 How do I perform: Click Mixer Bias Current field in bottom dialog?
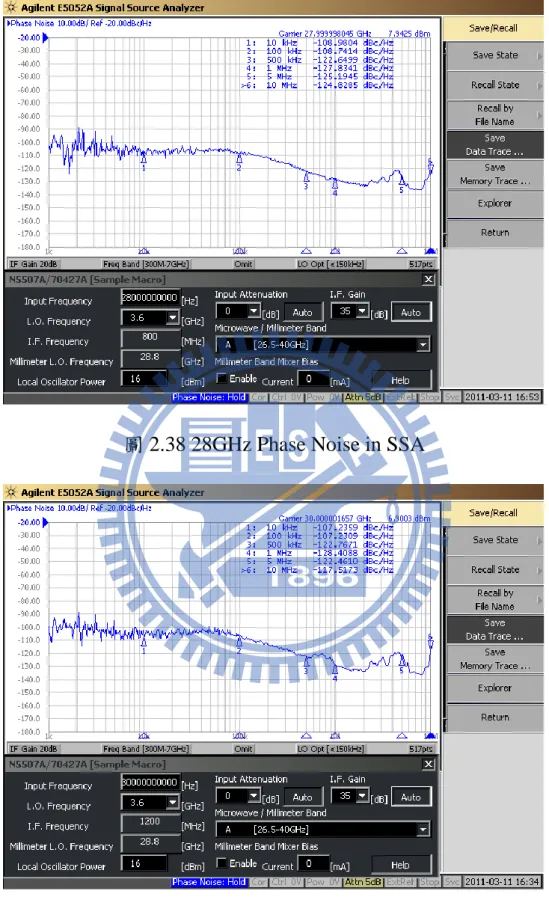[313, 864]
